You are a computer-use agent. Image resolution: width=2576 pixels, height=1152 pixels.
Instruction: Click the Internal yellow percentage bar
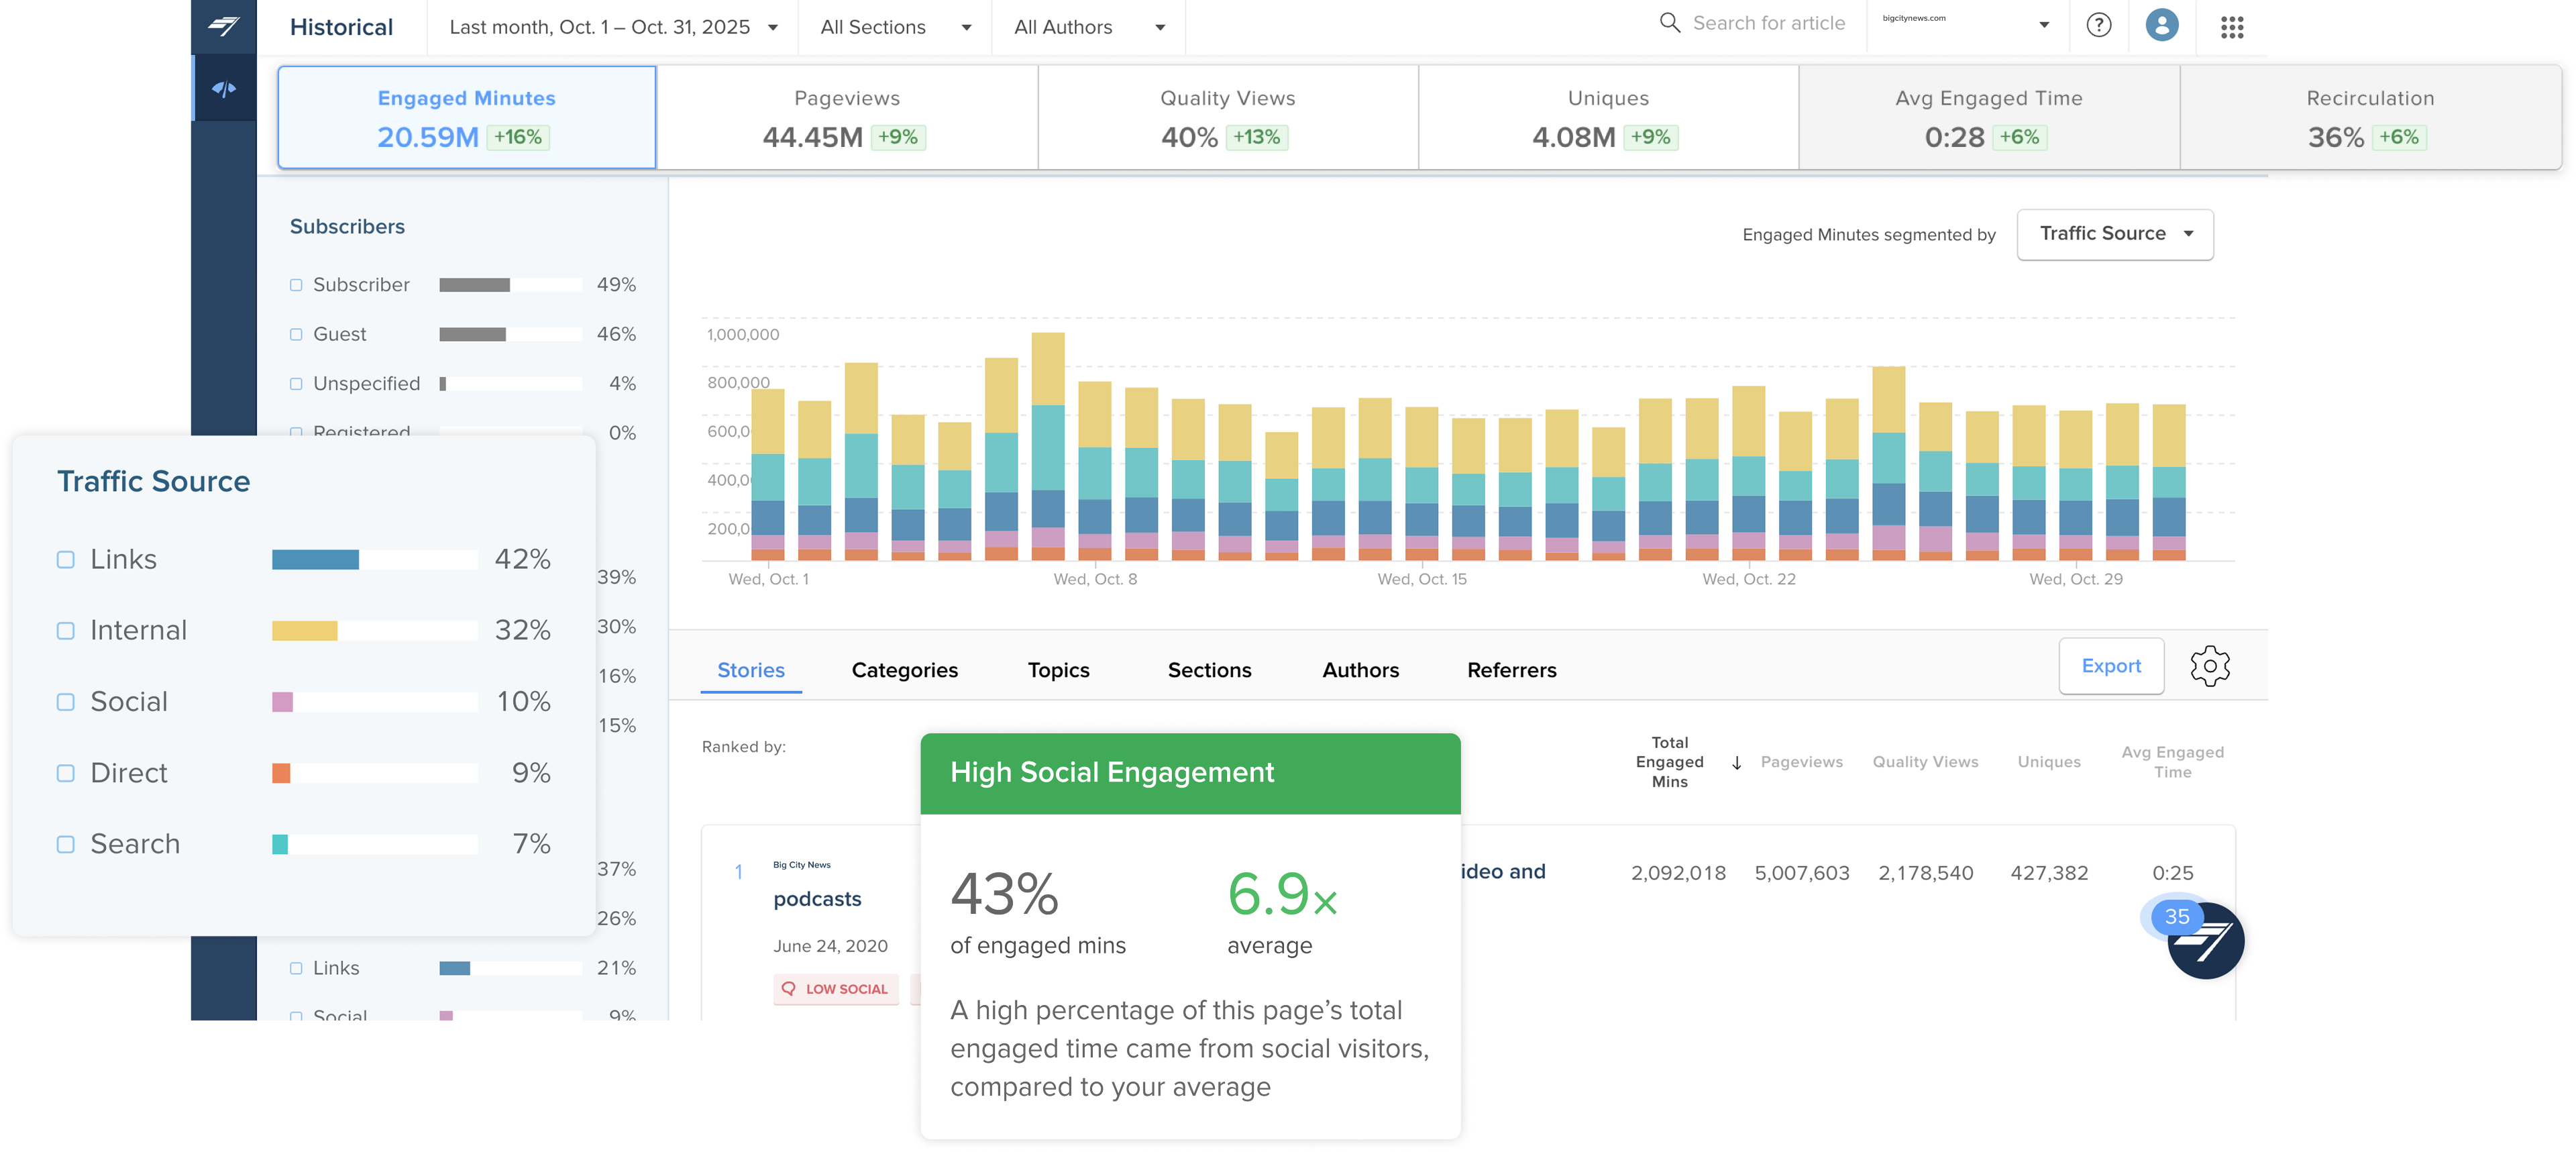click(305, 631)
